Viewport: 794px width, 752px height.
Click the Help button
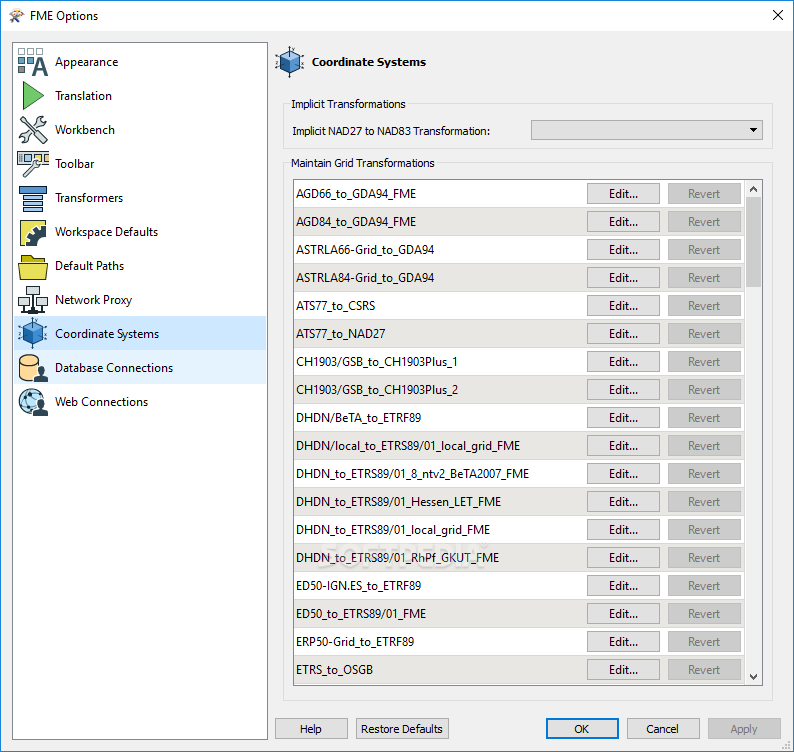[311, 729]
